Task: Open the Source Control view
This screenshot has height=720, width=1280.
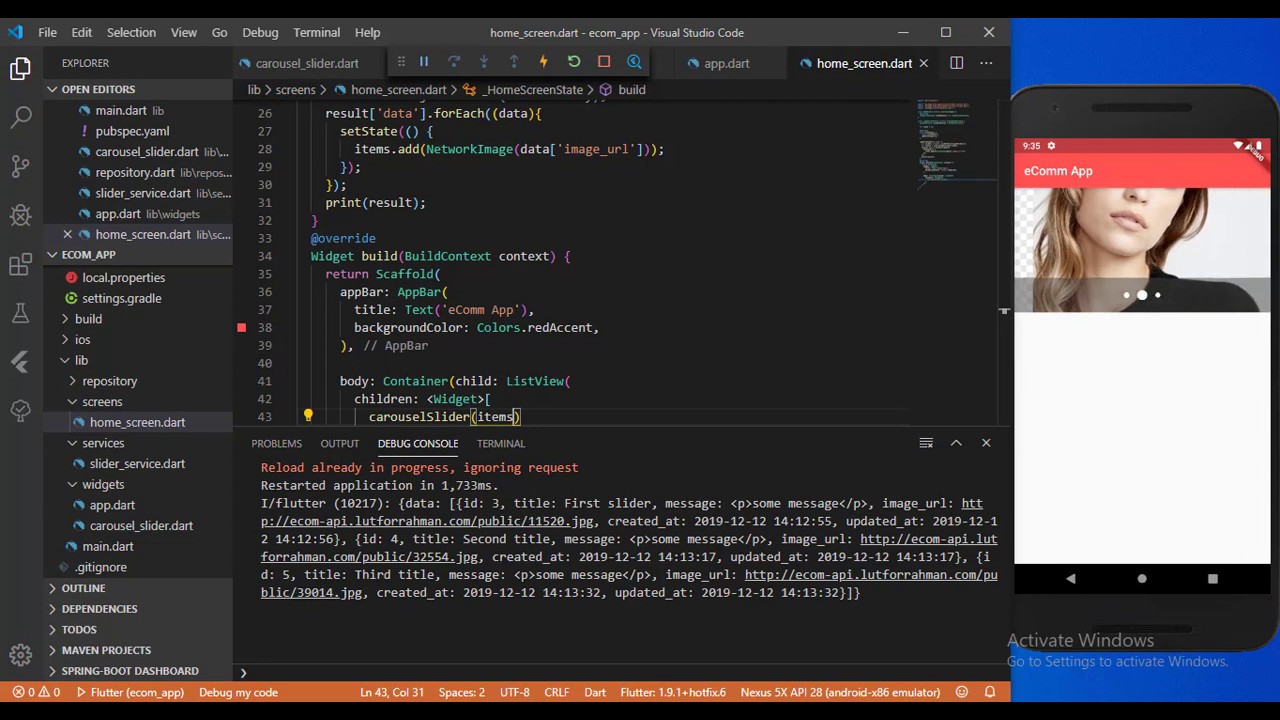Action: point(21,166)
